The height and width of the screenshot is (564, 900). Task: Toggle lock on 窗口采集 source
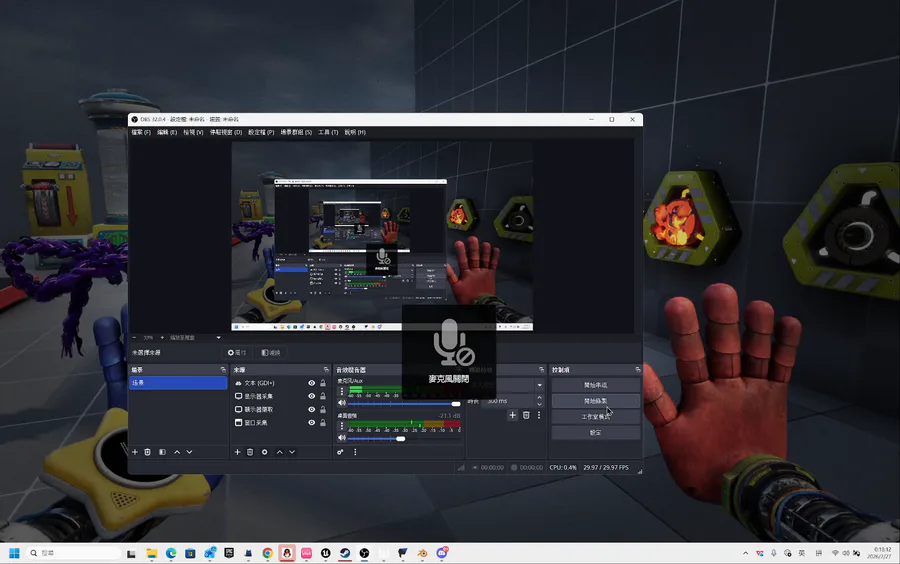(323, 423)
